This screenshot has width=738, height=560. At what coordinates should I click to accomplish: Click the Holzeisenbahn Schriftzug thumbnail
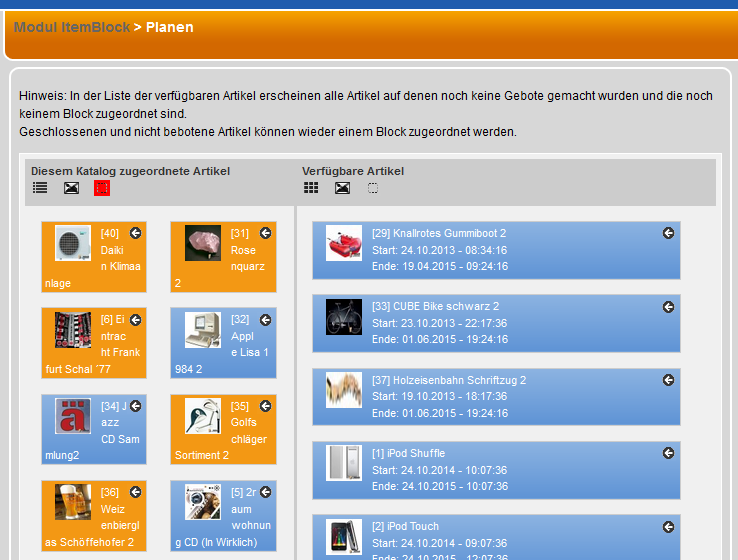coord(344,390)
